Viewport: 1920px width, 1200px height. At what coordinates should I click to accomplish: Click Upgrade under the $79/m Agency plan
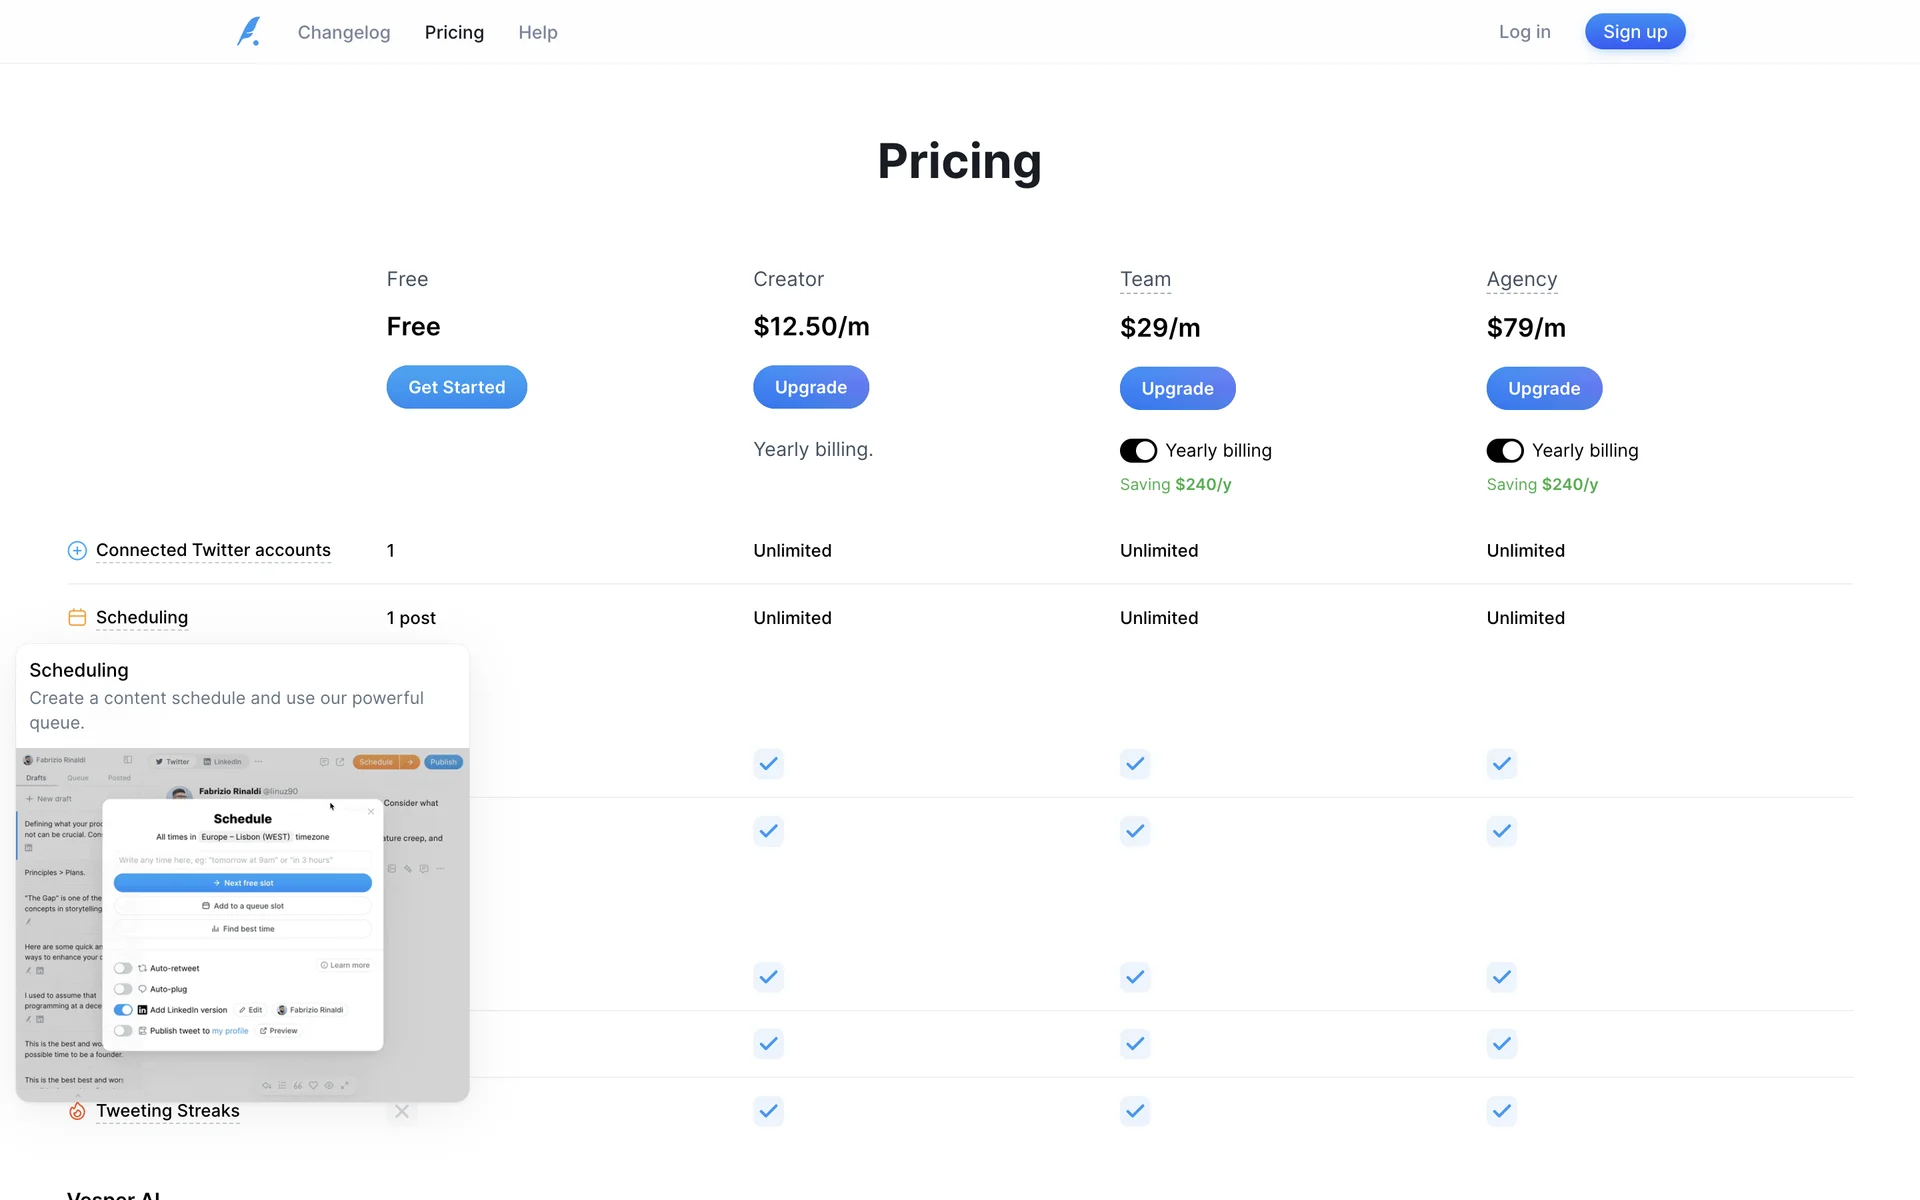coord(1544,389)
